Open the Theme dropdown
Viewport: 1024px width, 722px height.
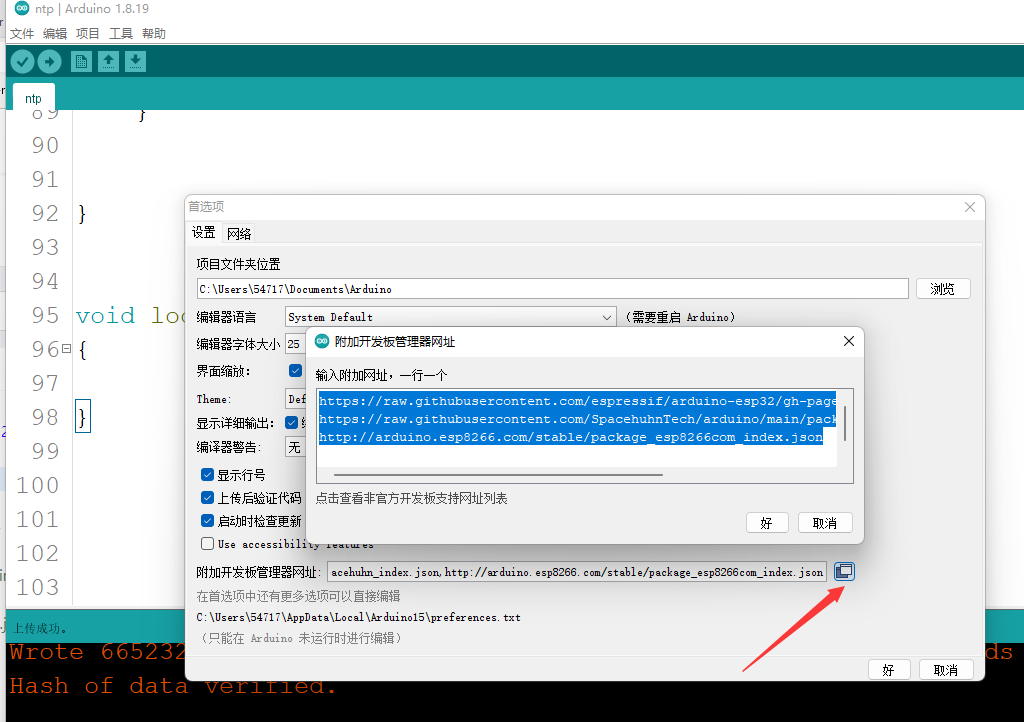296,399
